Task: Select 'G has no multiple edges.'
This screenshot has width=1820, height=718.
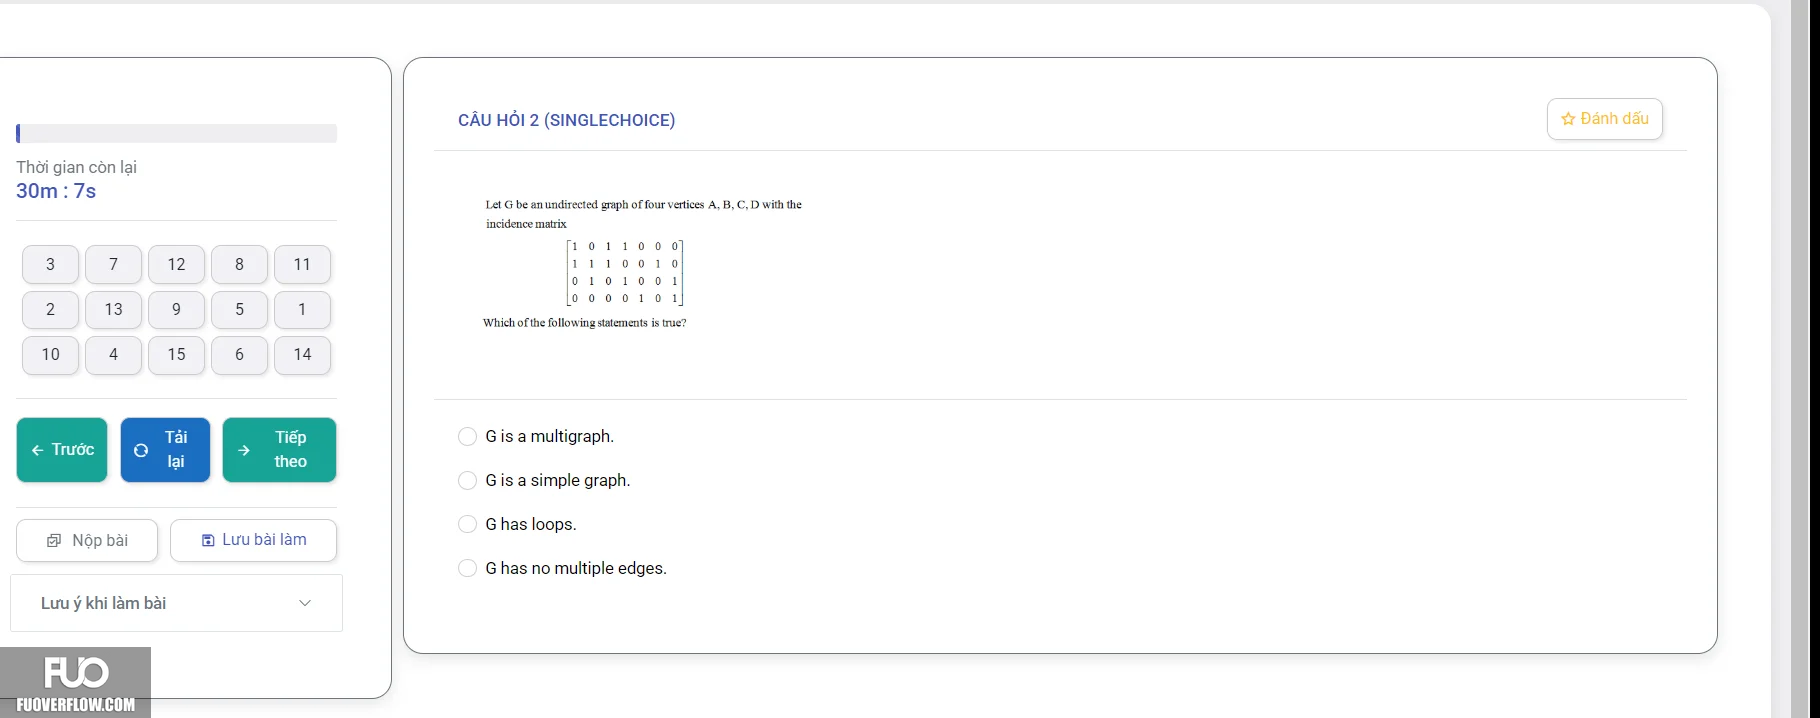Action: click(467, 569)
